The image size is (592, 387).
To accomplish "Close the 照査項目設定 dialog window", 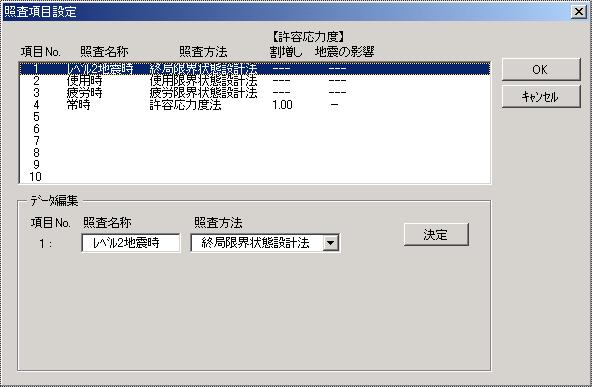I will (579, 12).
